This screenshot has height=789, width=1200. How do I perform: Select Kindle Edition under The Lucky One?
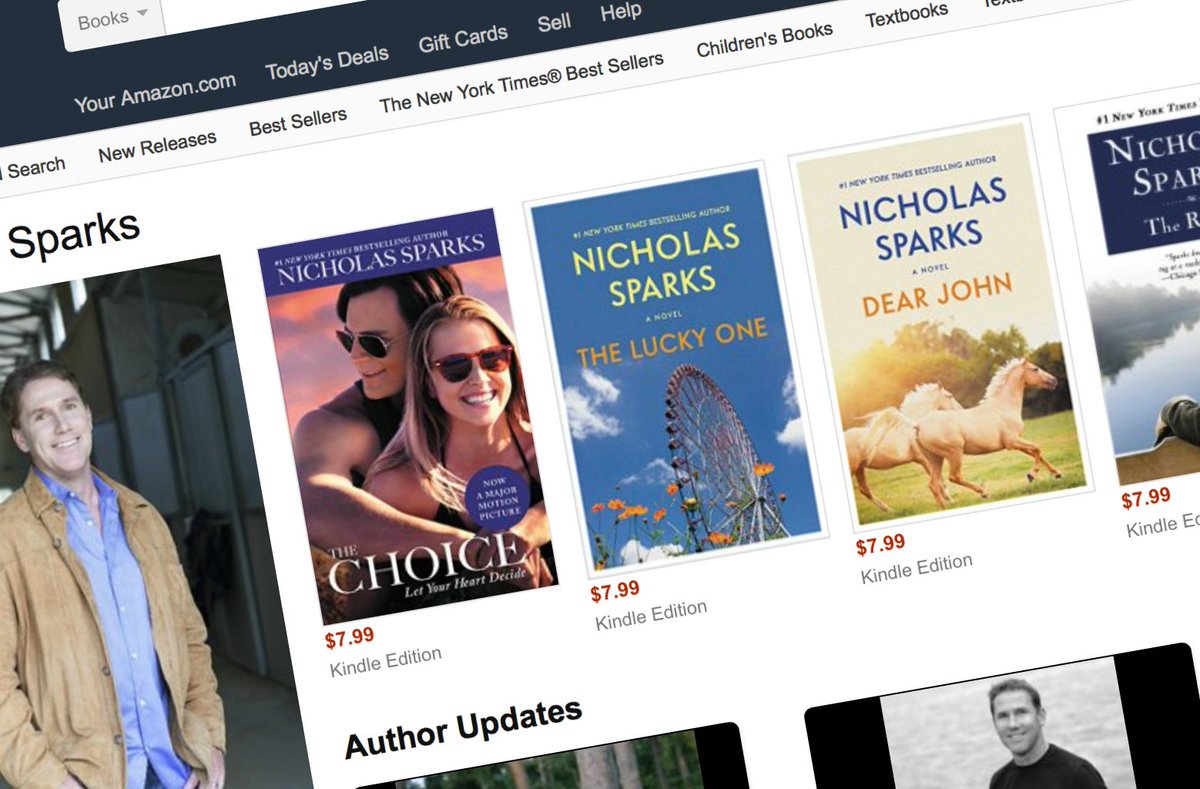tap(651, 615)
